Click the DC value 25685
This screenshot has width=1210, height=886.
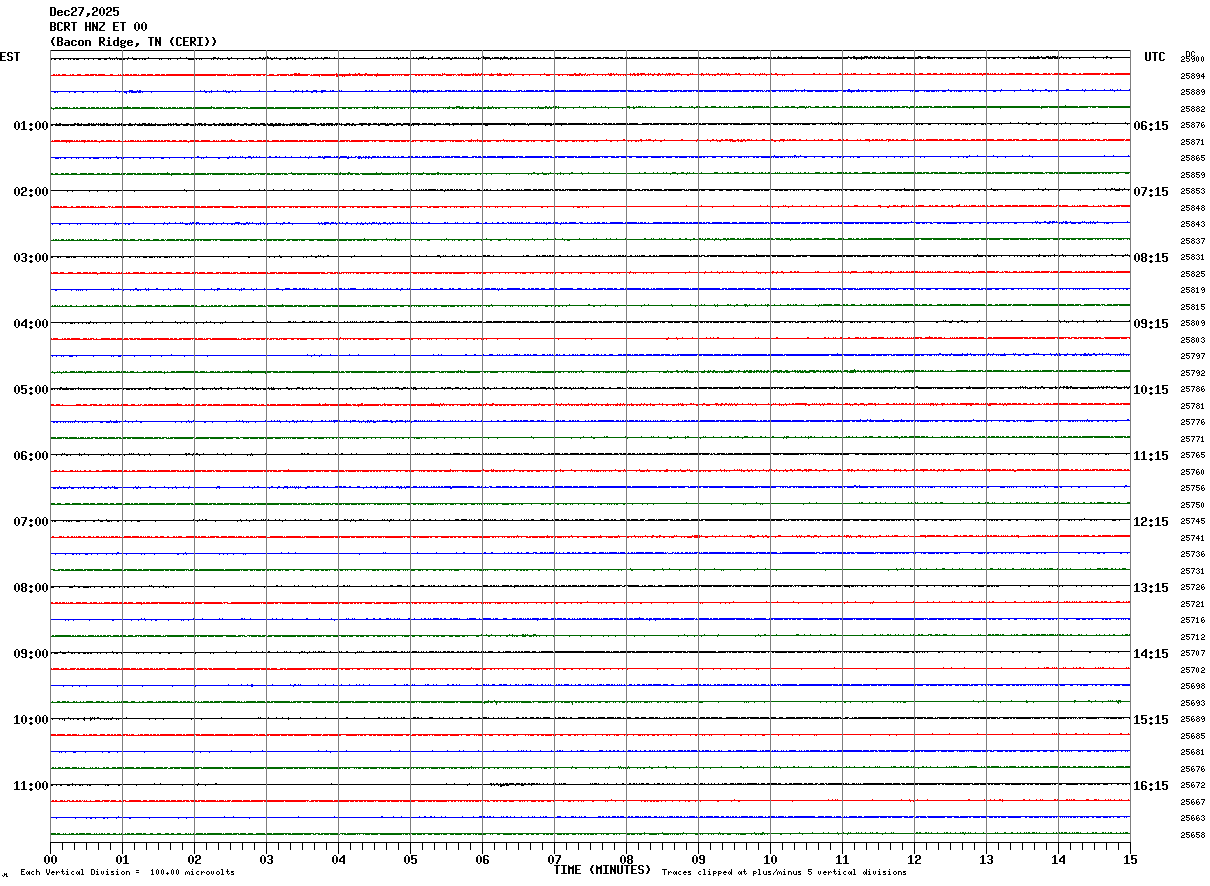tap(1192, 736)
